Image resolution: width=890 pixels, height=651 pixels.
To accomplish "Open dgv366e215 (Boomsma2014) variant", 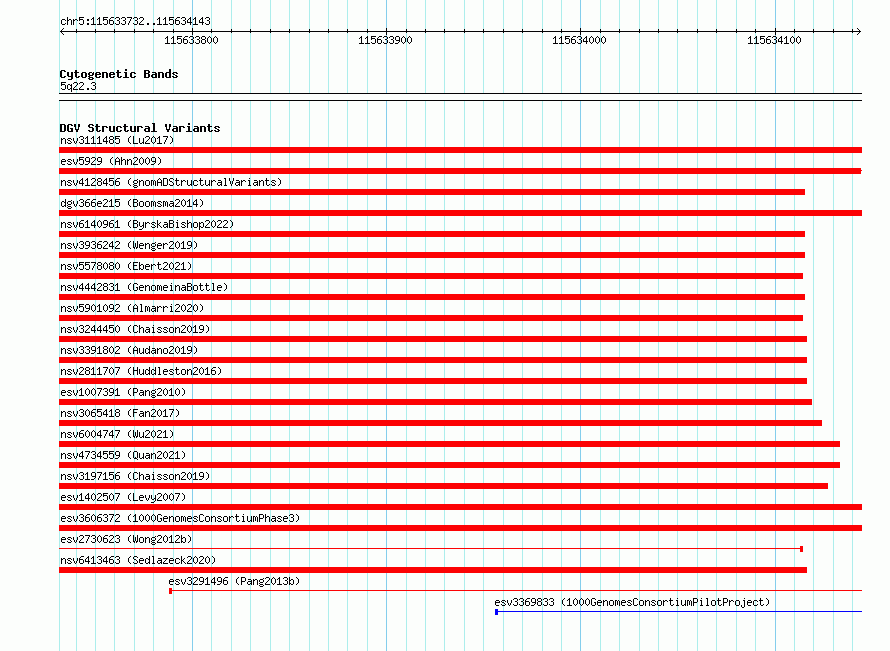I will [132, 203].
